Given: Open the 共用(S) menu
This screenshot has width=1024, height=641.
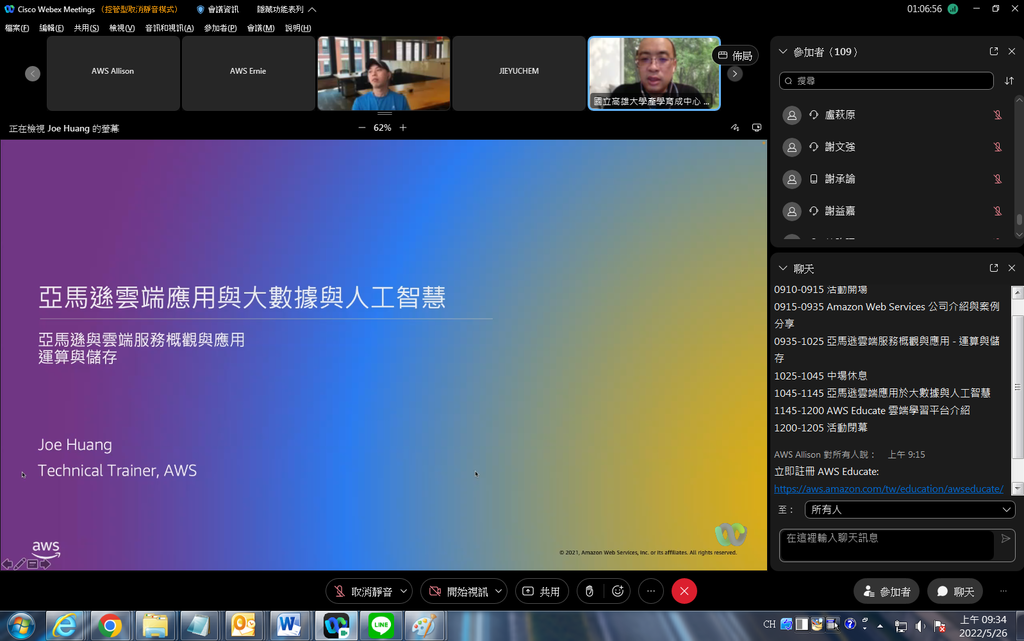Looking at the screenshot, I should (86, 28).
